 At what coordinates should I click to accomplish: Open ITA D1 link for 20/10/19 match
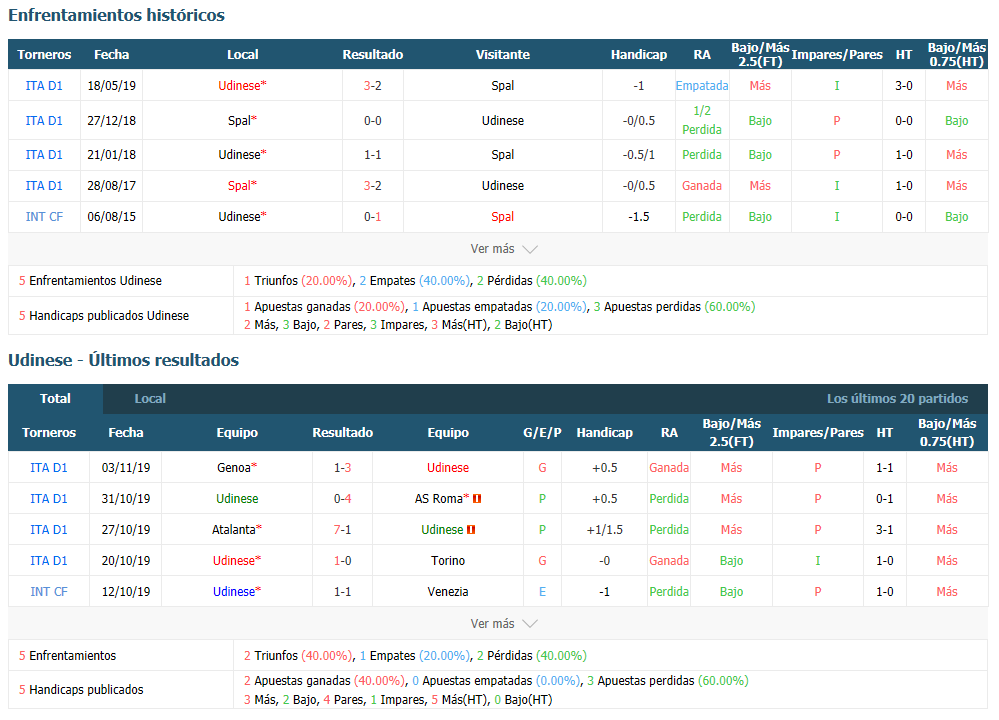click(48, 561)
